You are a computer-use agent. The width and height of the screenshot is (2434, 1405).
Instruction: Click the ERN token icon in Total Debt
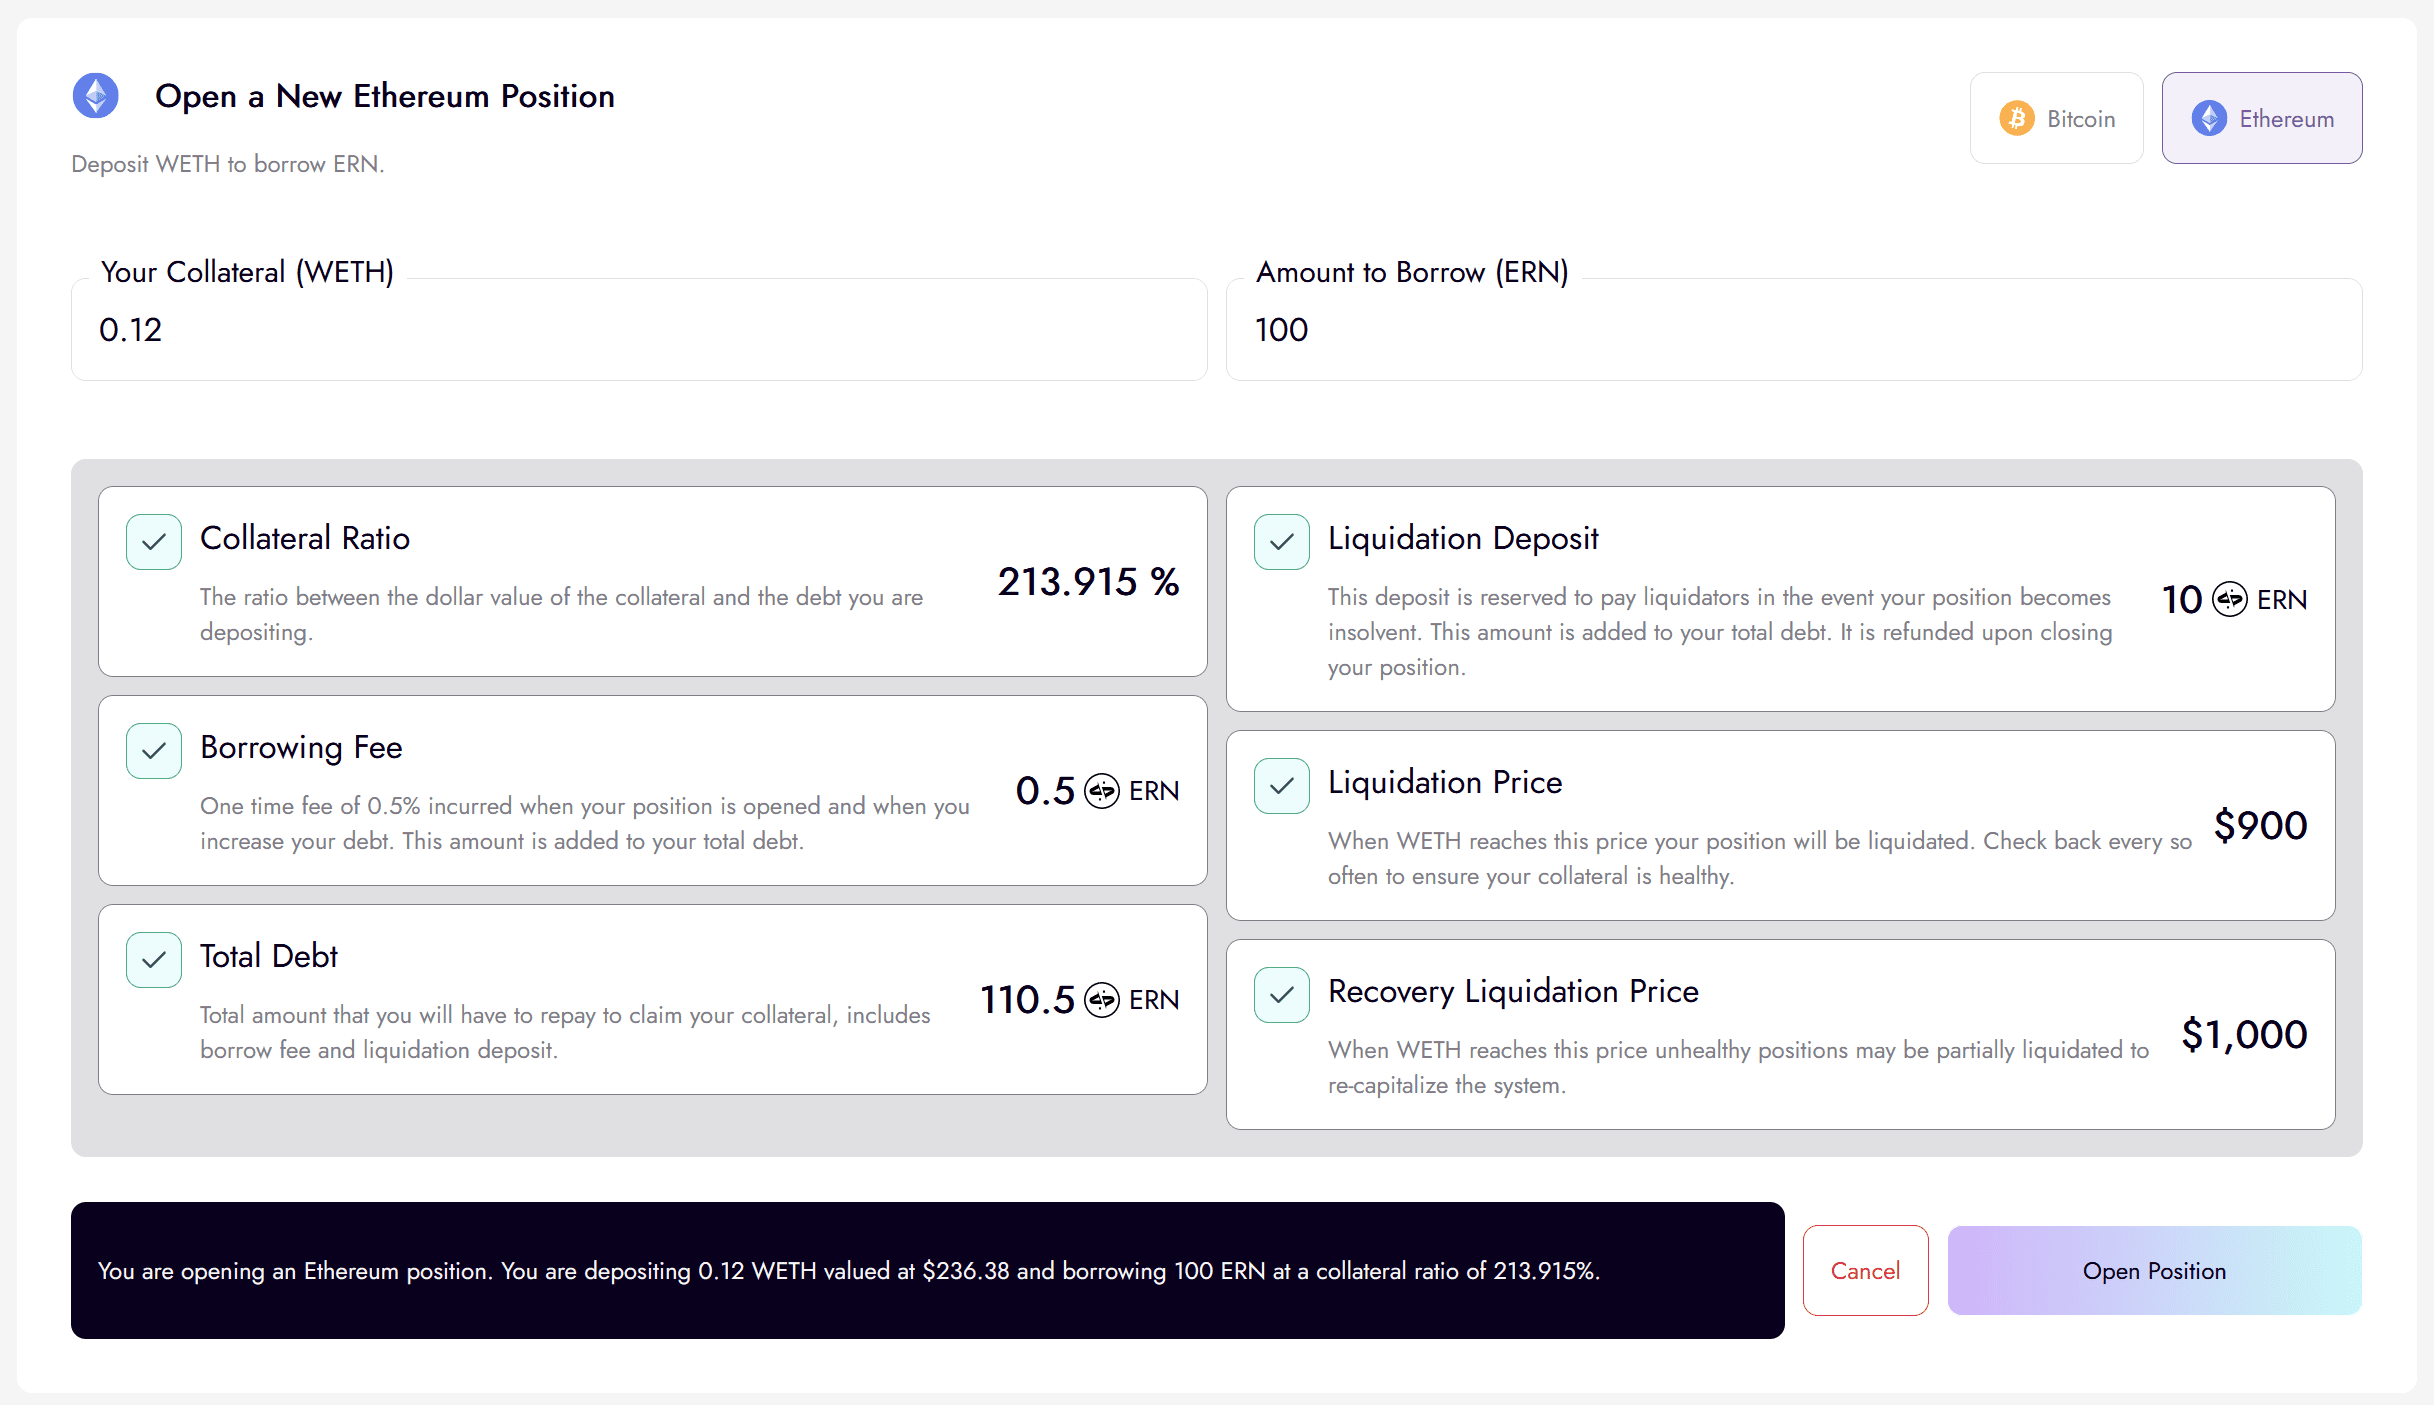click(x=1102, y=1000)
